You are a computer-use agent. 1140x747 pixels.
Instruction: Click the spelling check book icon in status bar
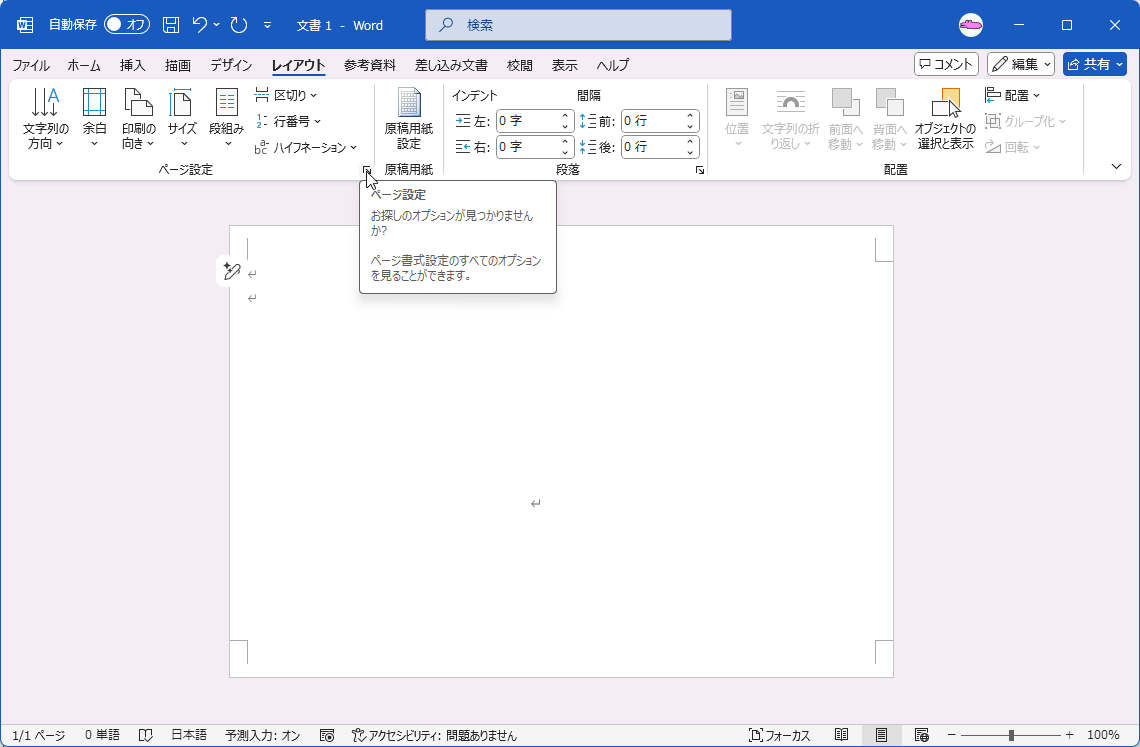click(x=145, y=735)
